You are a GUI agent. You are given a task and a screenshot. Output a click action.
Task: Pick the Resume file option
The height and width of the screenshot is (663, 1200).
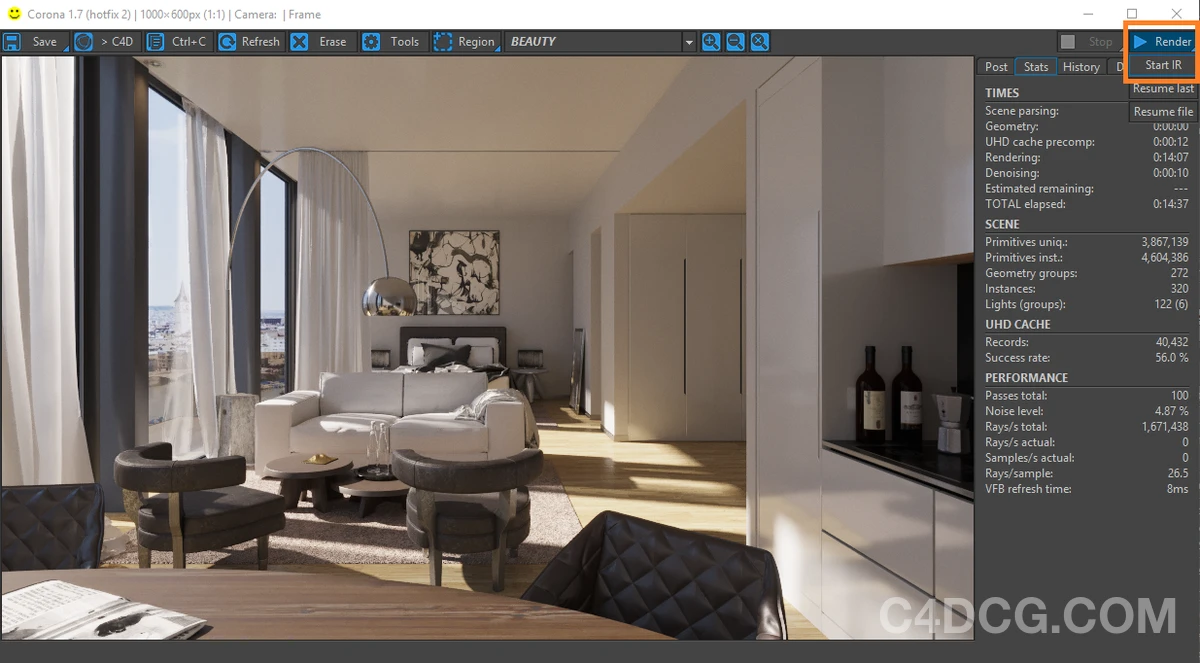tap(1163, 112)
